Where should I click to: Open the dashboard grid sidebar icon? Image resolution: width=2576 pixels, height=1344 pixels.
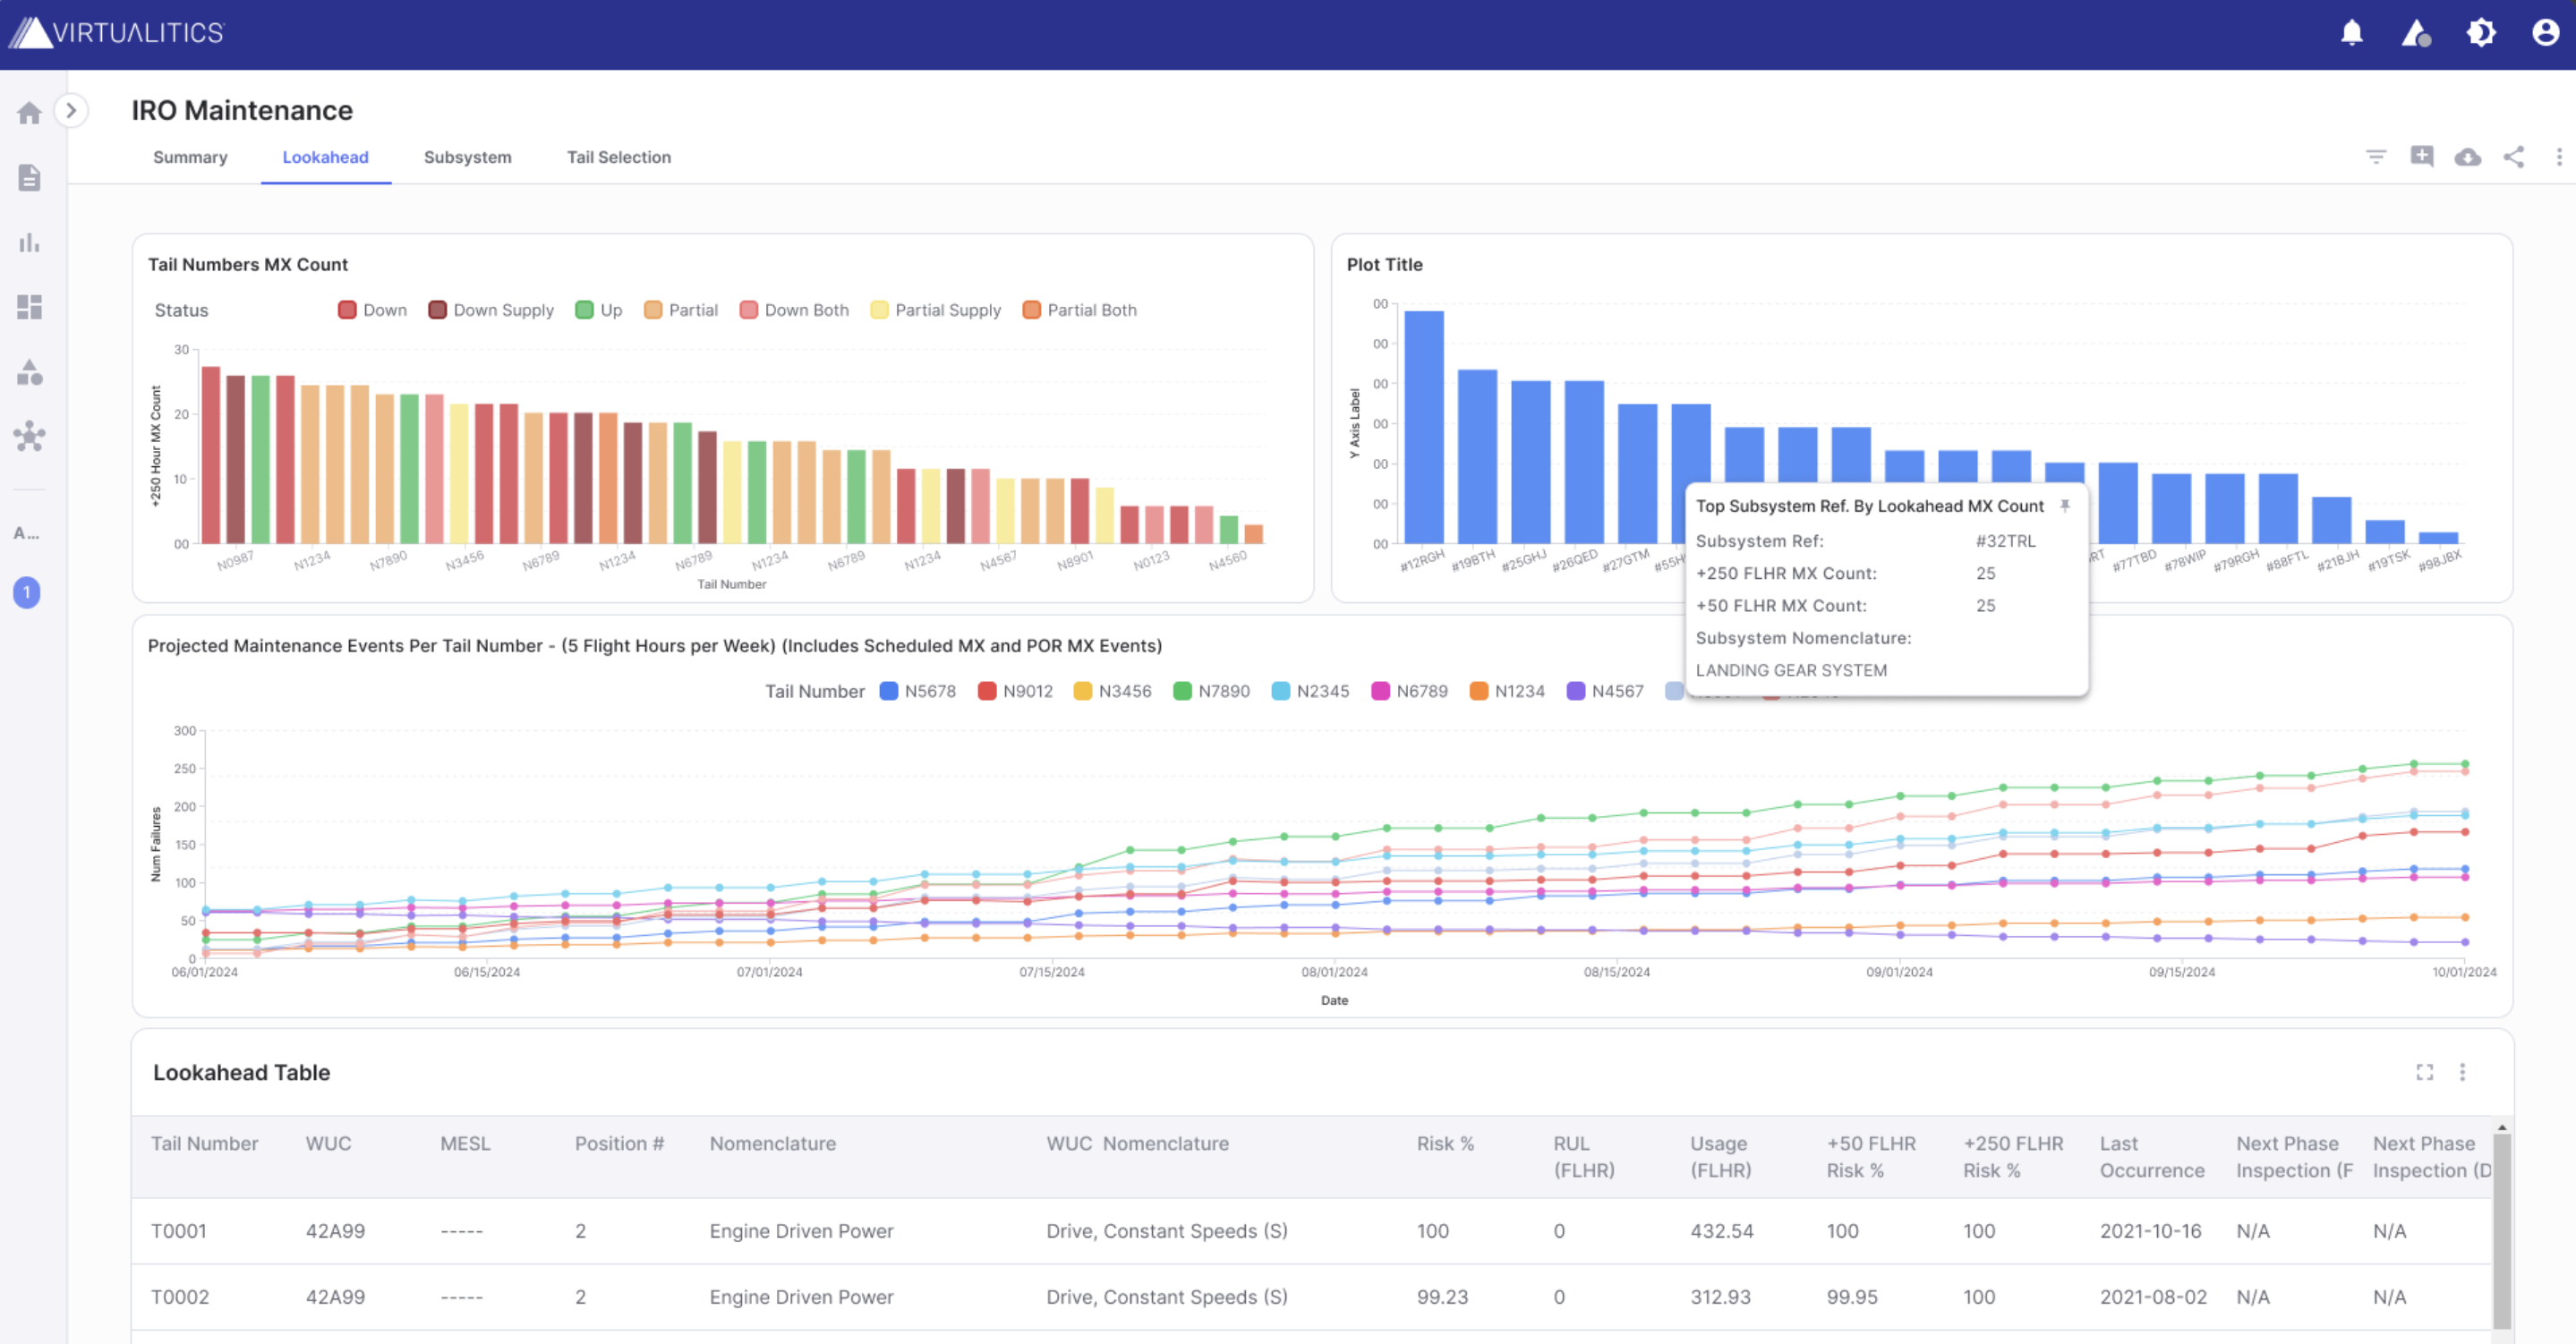pyautogui.click(x=29, y=307)
